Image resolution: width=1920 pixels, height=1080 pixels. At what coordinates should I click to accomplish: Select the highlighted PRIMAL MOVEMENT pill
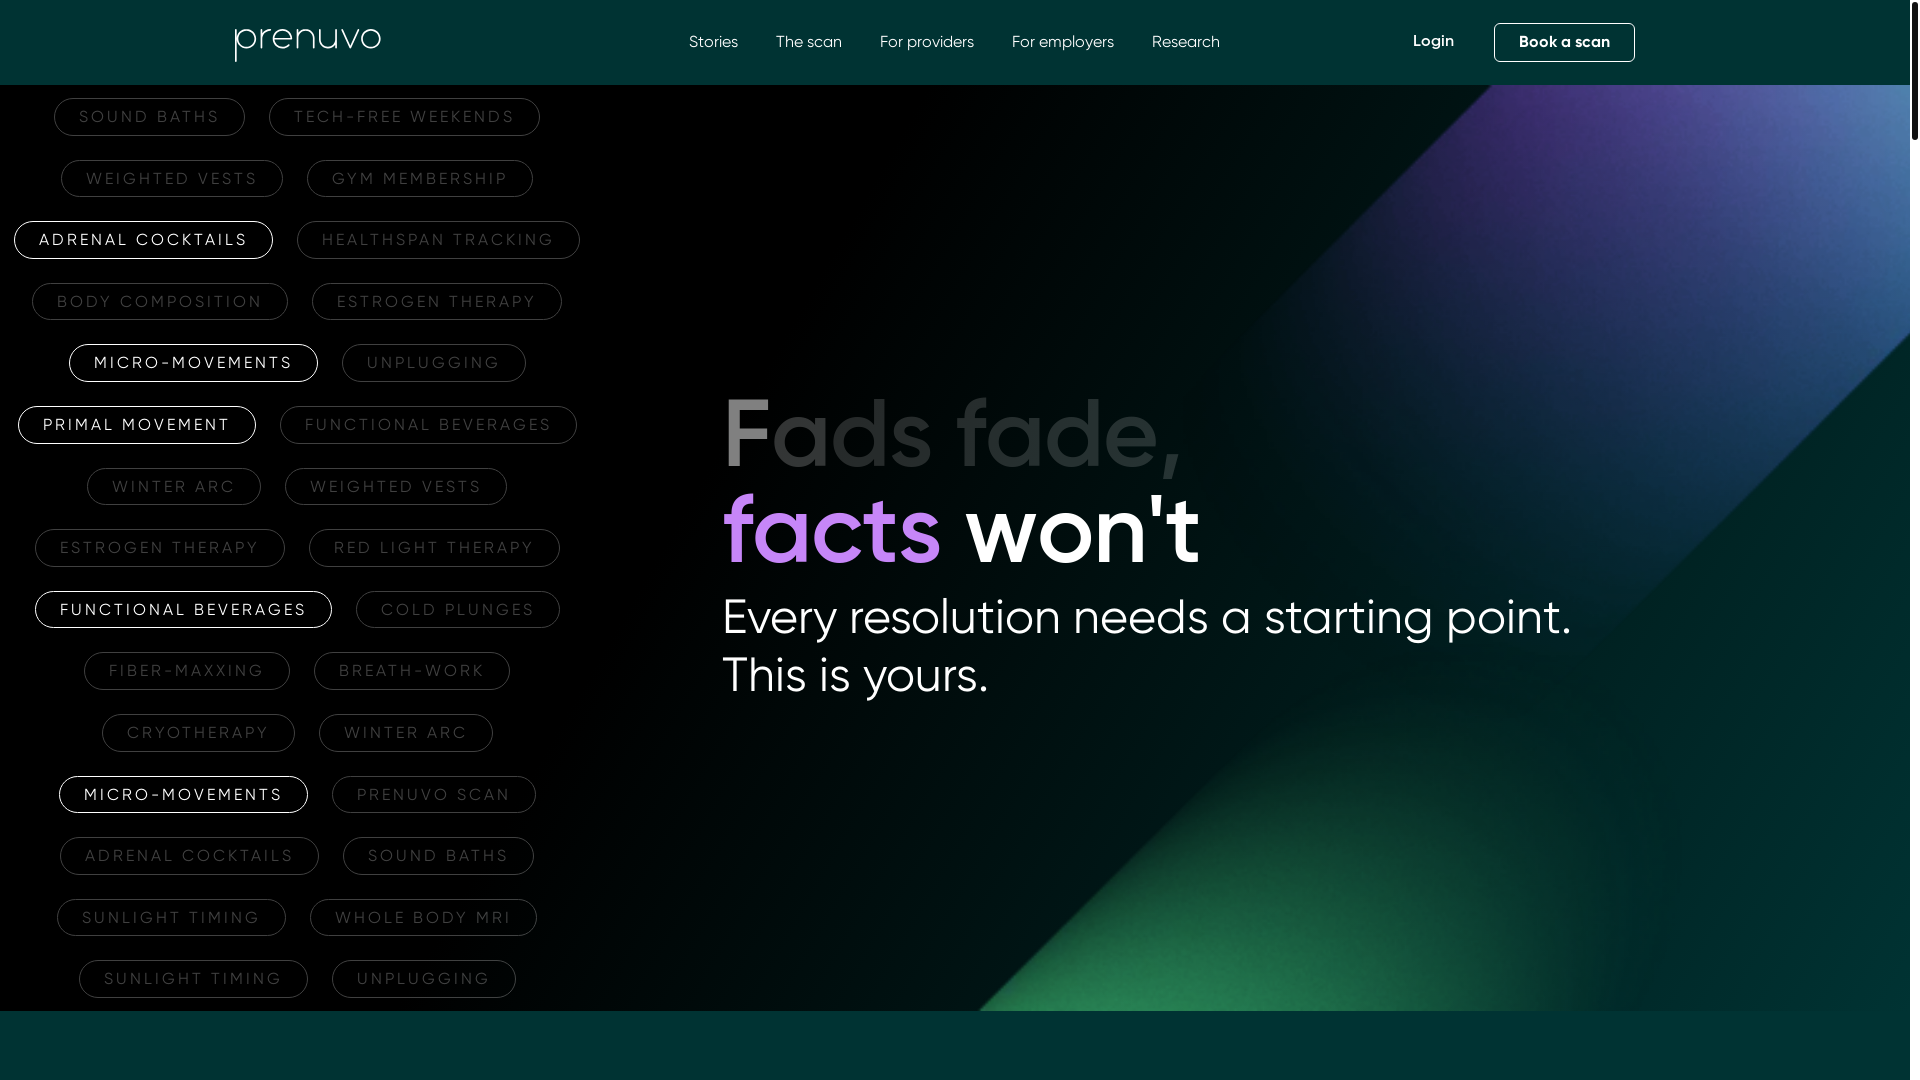point(137,425)
